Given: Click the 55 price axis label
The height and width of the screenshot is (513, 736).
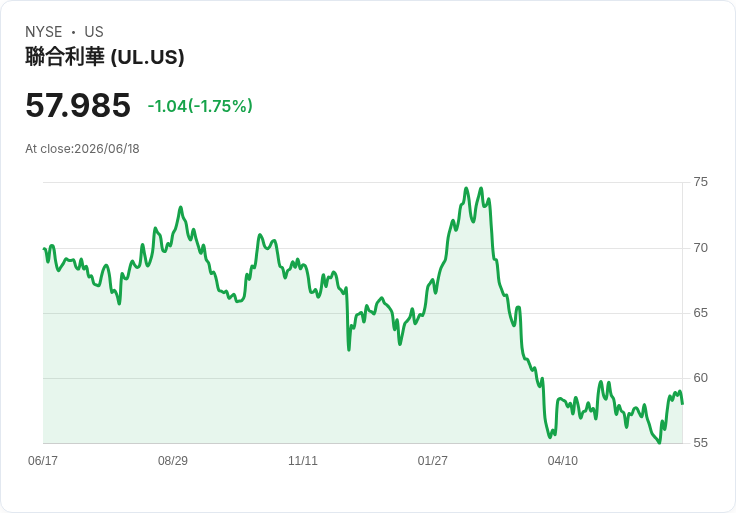Looking at the screenshot, I should [700, 443].
